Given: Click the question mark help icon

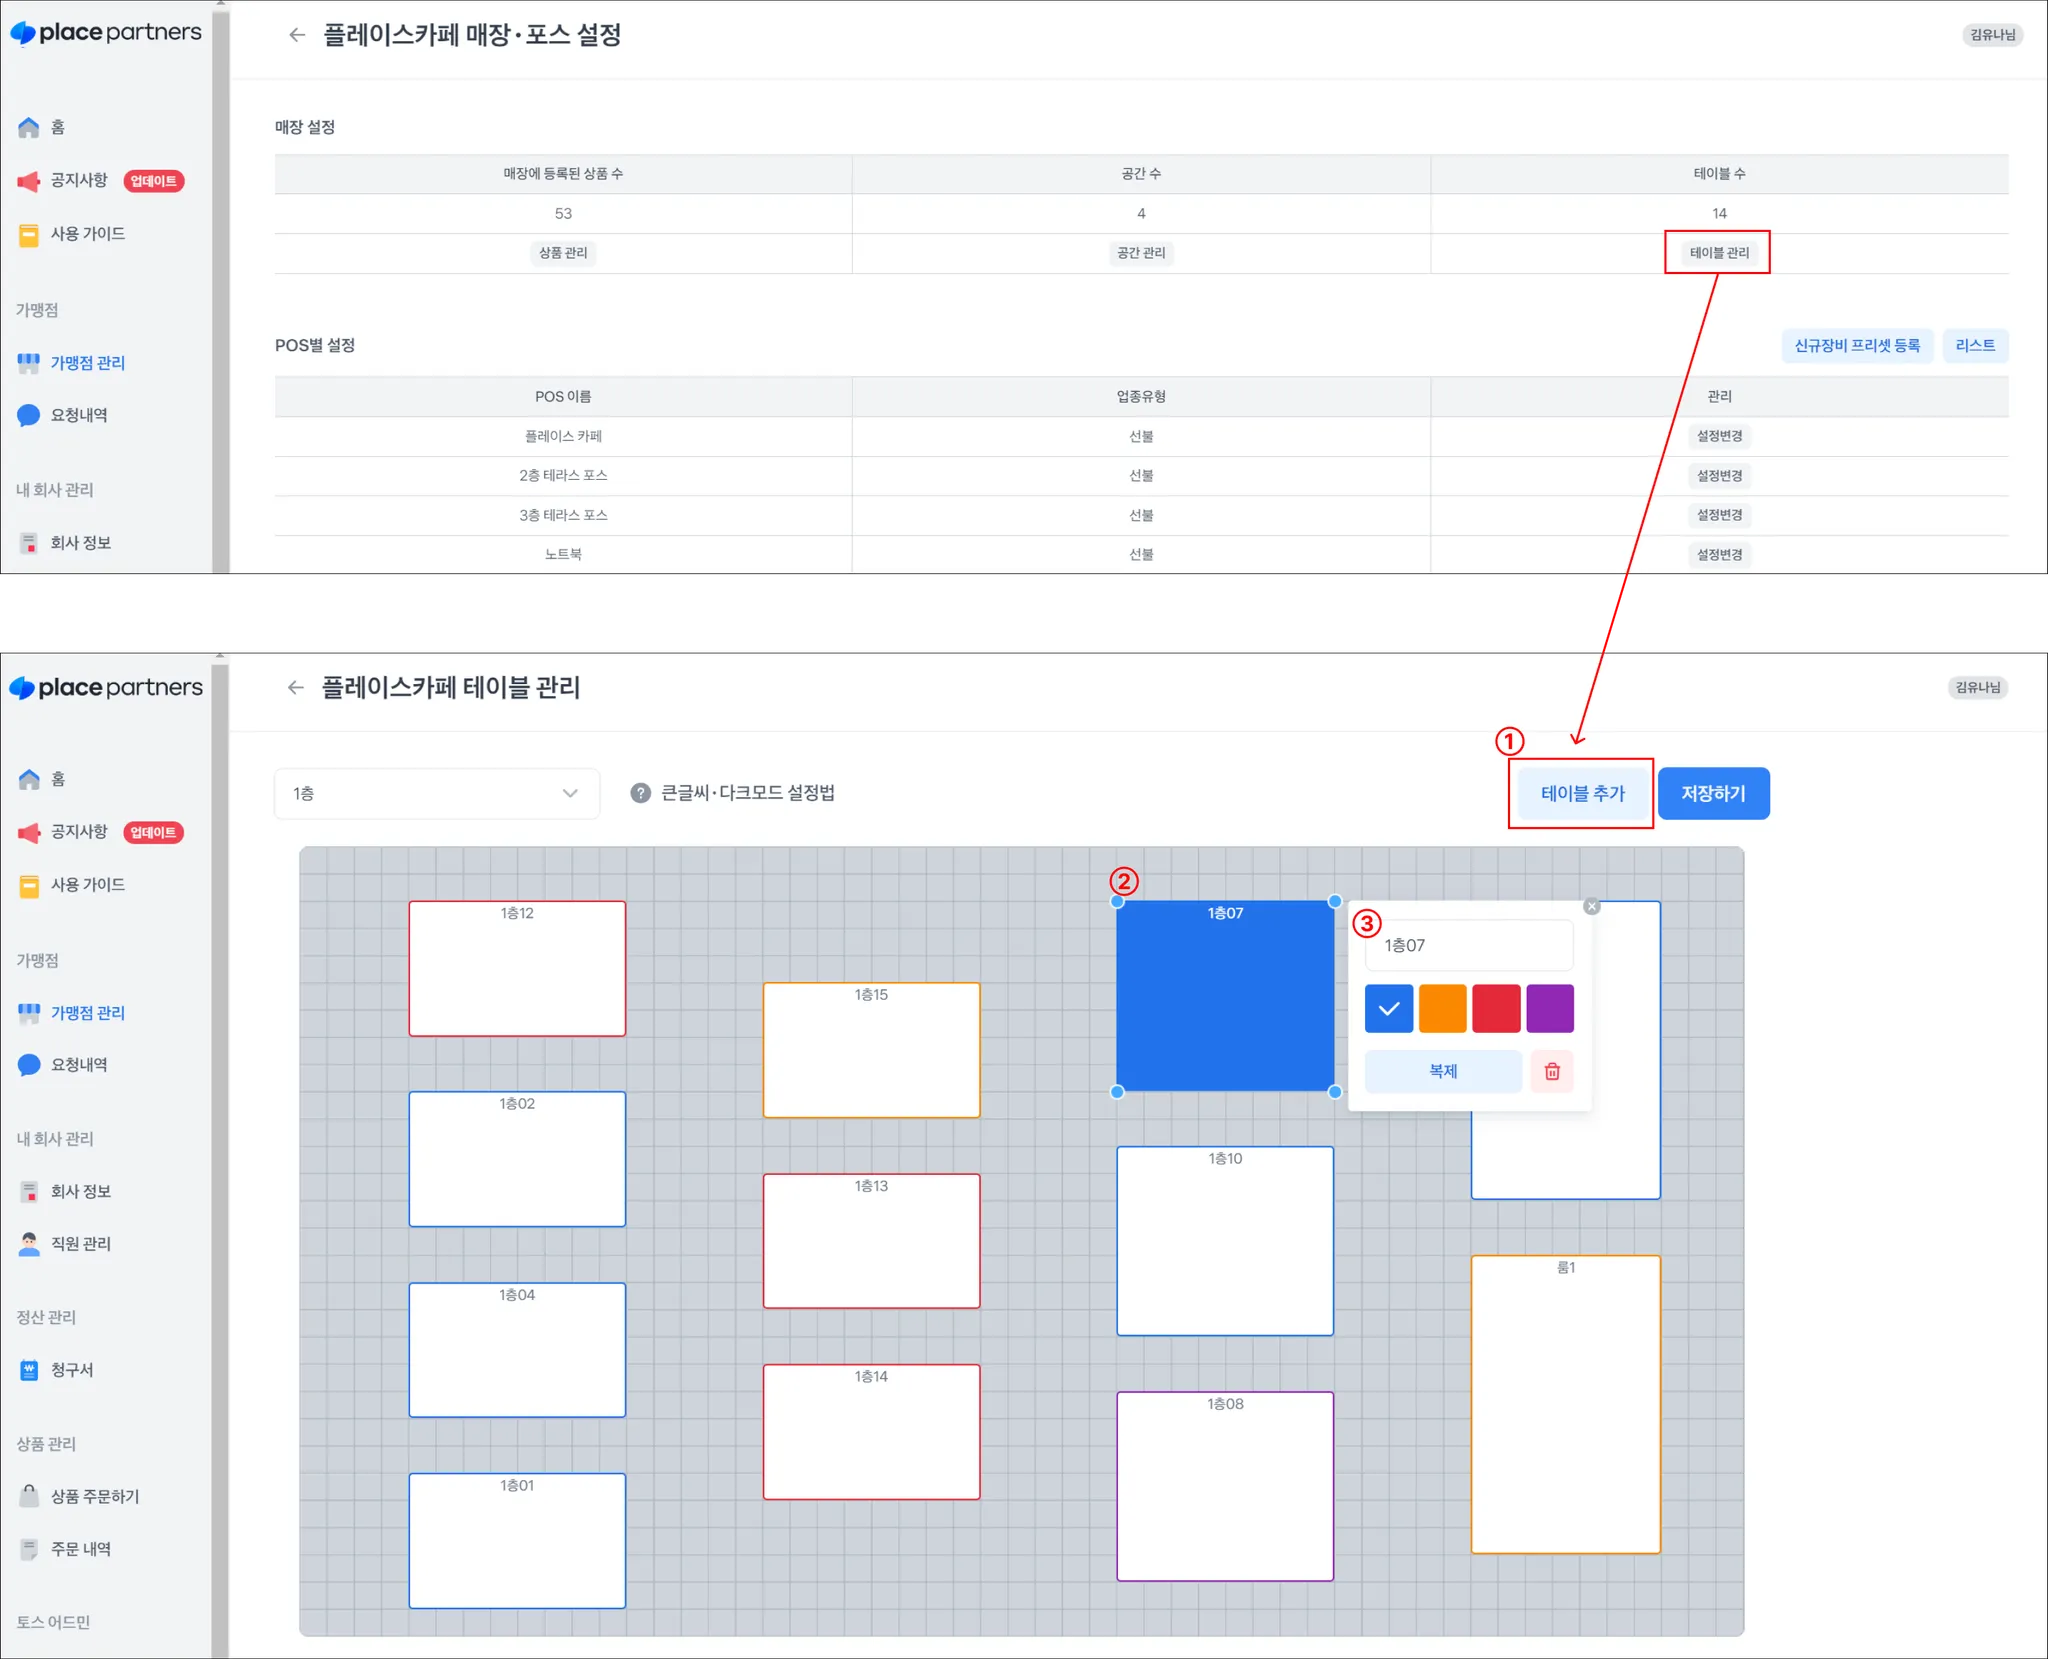Looking at the screenshot, I should 640,793.
